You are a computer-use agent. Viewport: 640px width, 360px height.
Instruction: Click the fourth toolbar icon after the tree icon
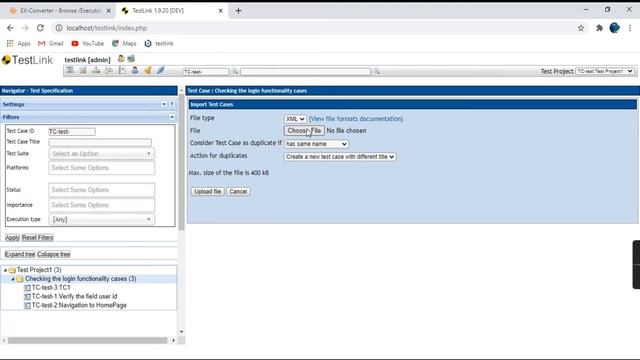(109, 71)
